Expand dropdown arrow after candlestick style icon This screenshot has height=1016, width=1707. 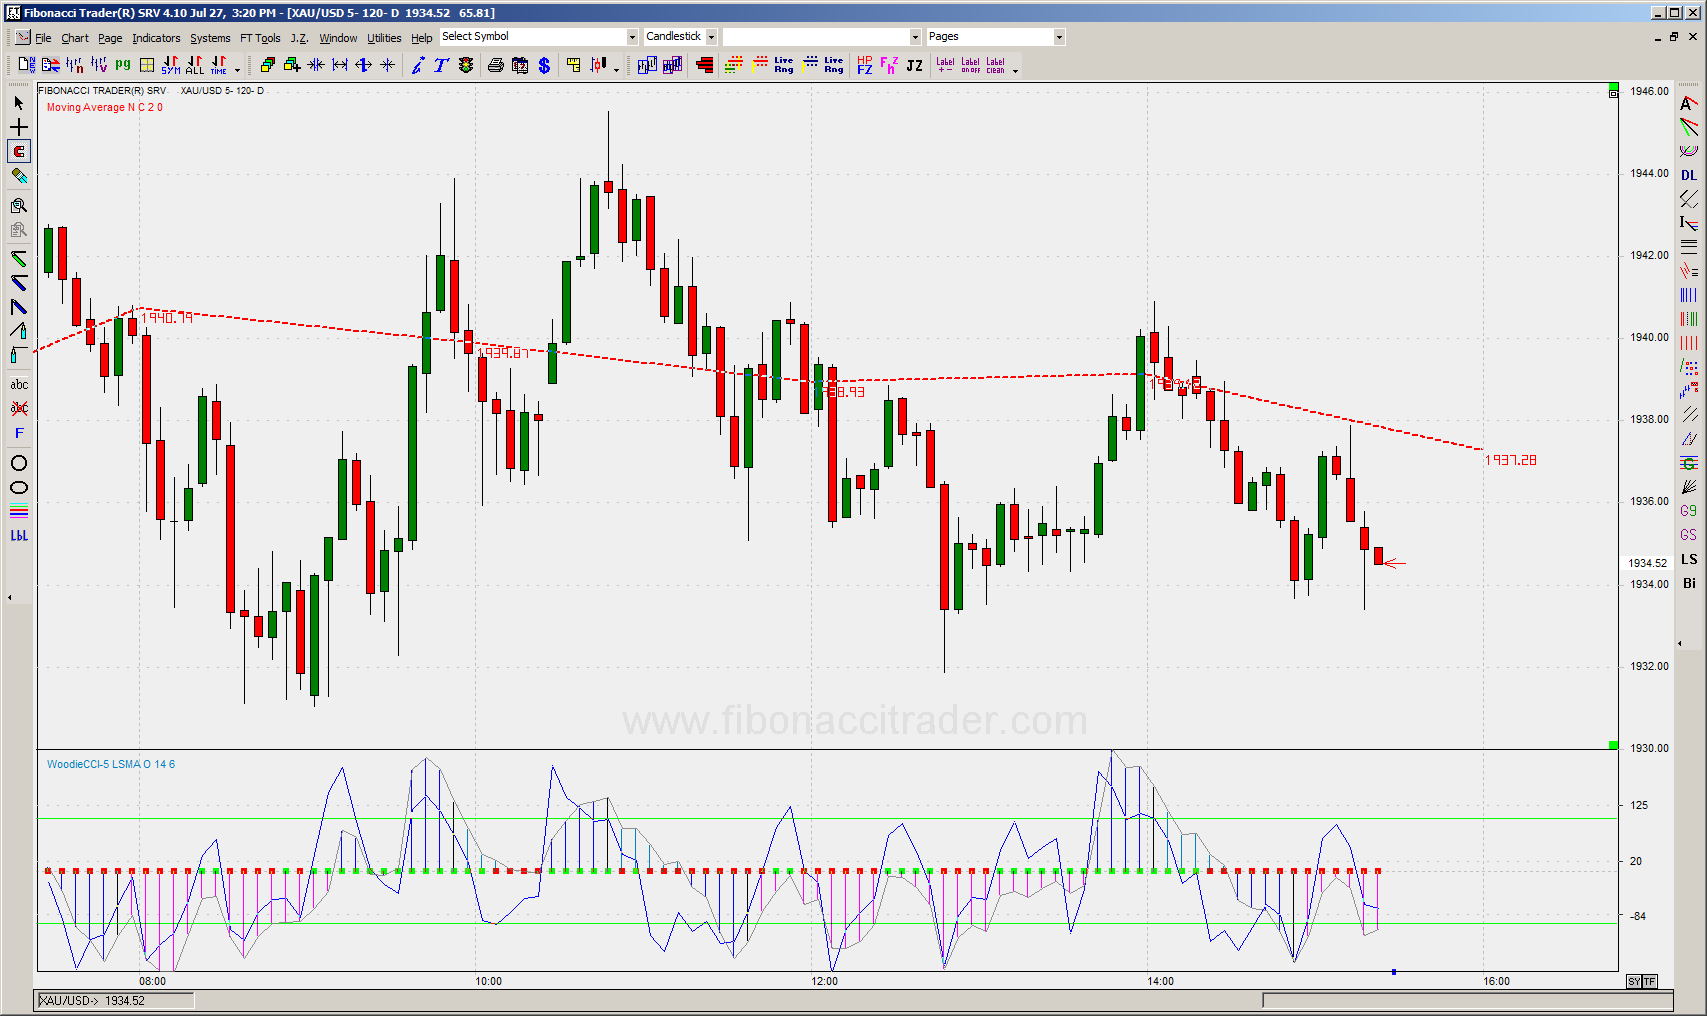pyautogui.click(x=616, y=70)
